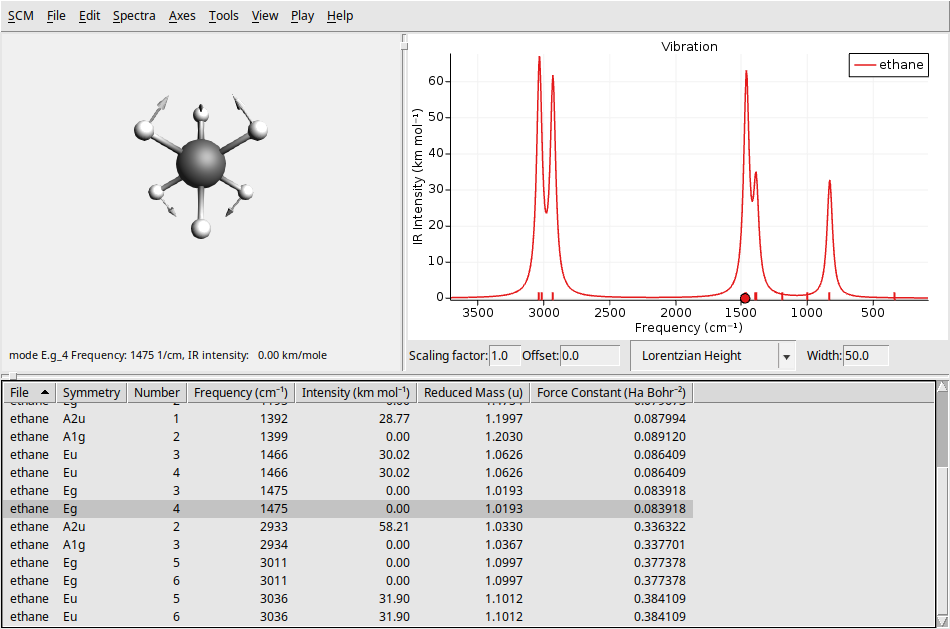Image resolution: width=950 pixels, height=629 pixels.
Task: Click the ethane legend entry in the plot
Action: click(888, 64)
